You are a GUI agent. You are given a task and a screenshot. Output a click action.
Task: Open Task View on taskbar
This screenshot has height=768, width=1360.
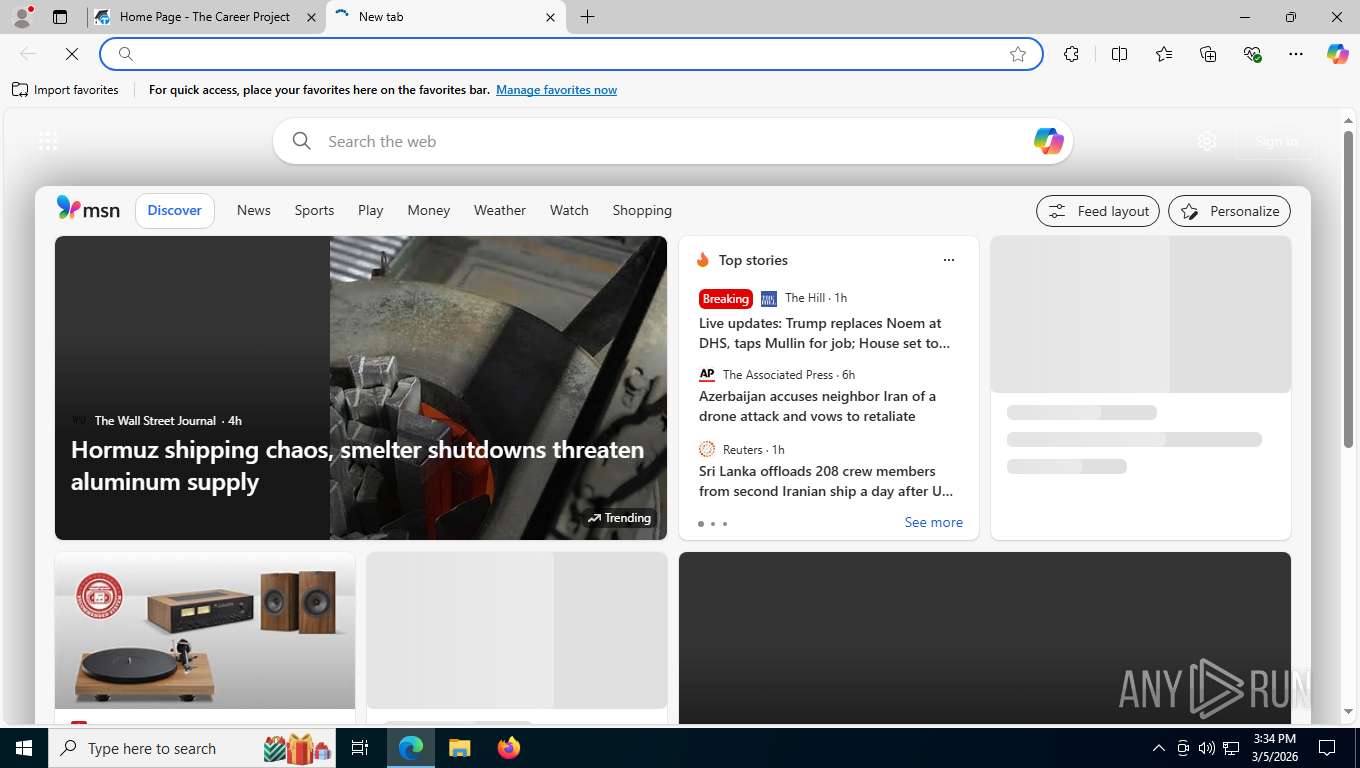pos(360,748)
